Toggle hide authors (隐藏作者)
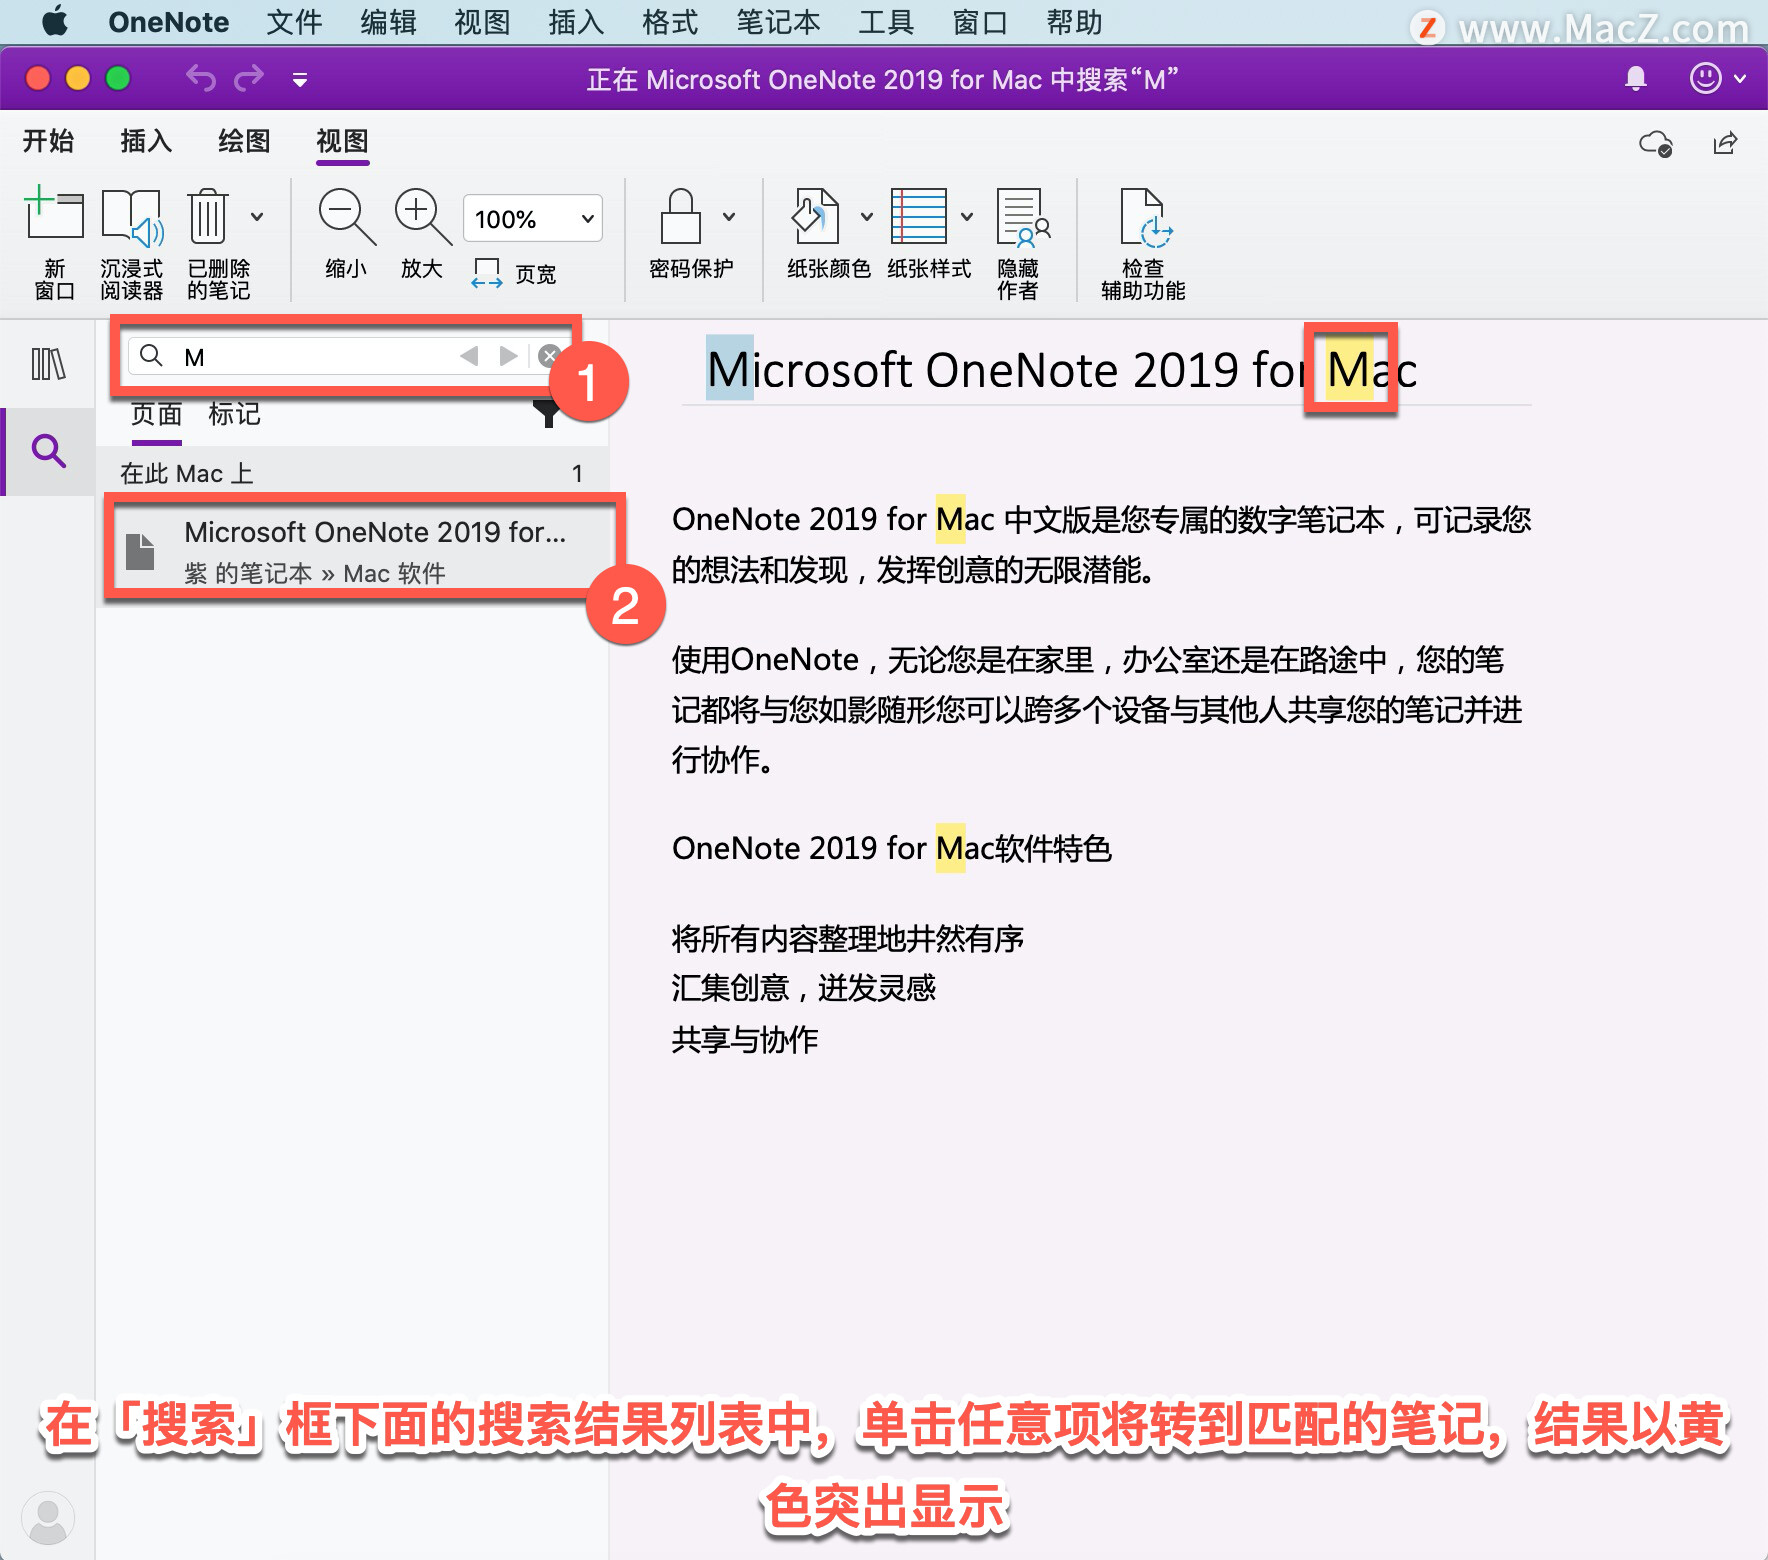The height and width of the screenshot is (1560, 1768). click(x=1022, y=243)
